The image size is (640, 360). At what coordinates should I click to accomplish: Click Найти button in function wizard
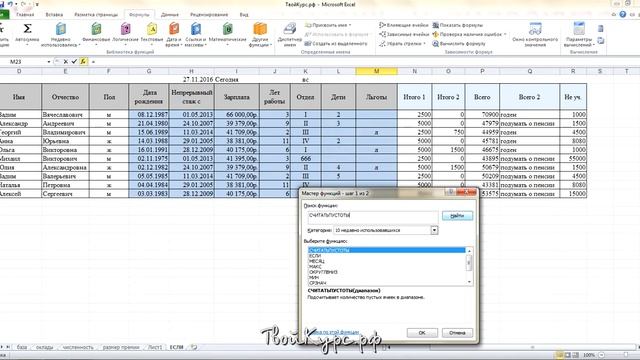[x=457, y=216]
